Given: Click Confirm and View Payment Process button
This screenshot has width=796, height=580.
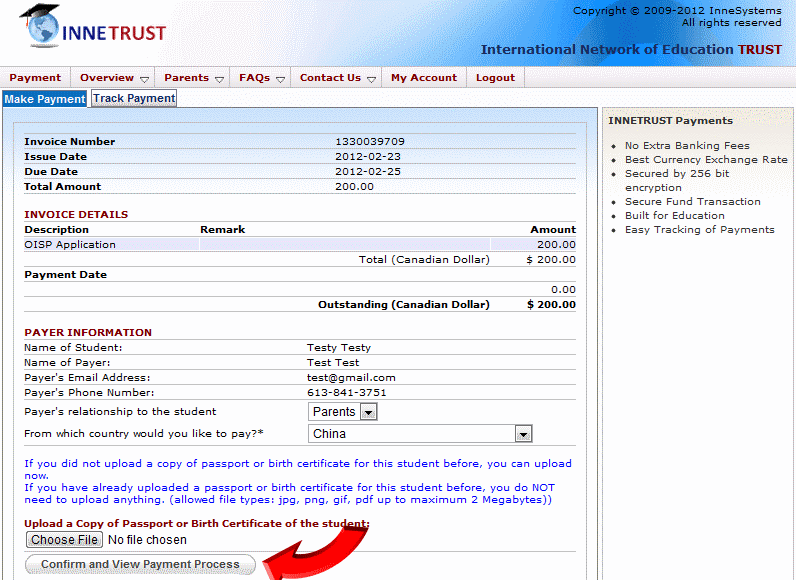Looking at the screenshot, I should tap(140, 564).
